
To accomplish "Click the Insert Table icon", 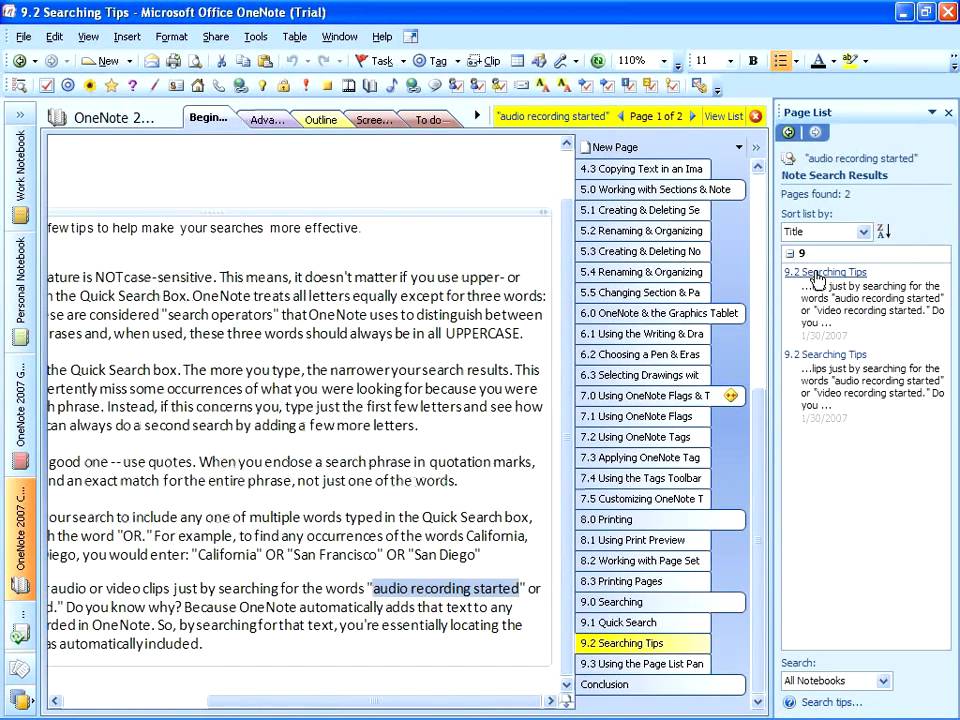I will (517, 61).
